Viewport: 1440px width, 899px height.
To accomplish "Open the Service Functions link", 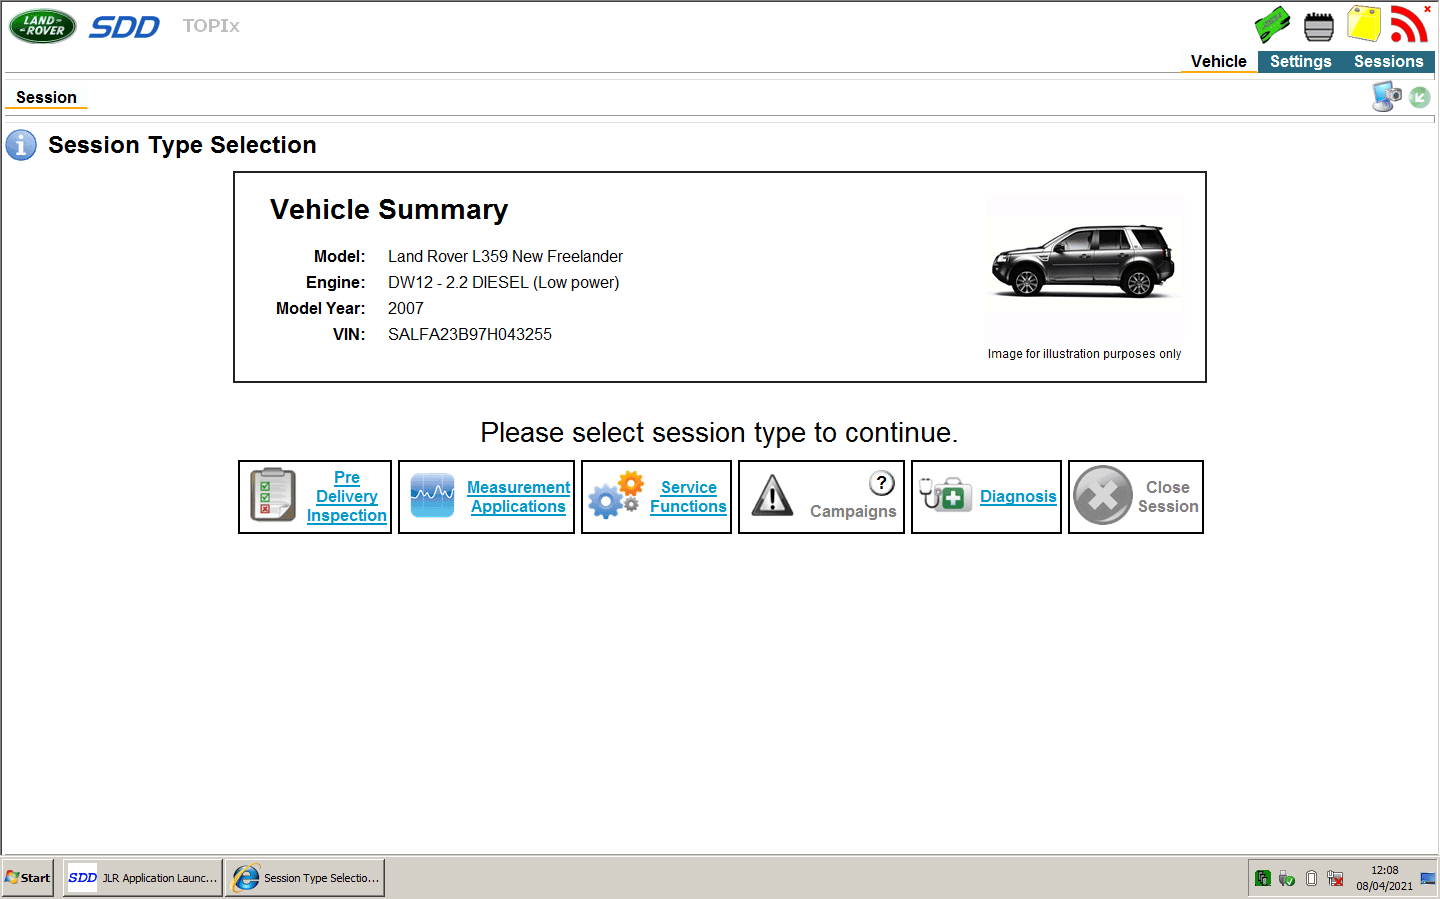I will point(688,497).
